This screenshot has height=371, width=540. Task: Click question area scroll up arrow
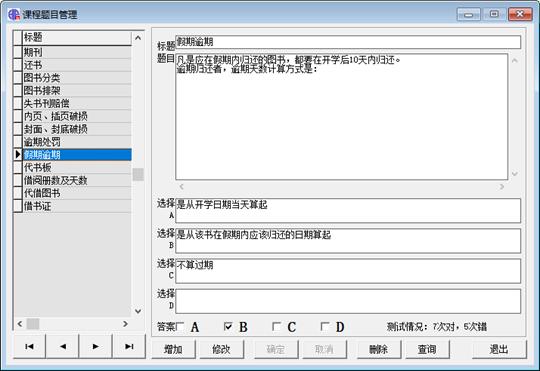coord(515,61)
